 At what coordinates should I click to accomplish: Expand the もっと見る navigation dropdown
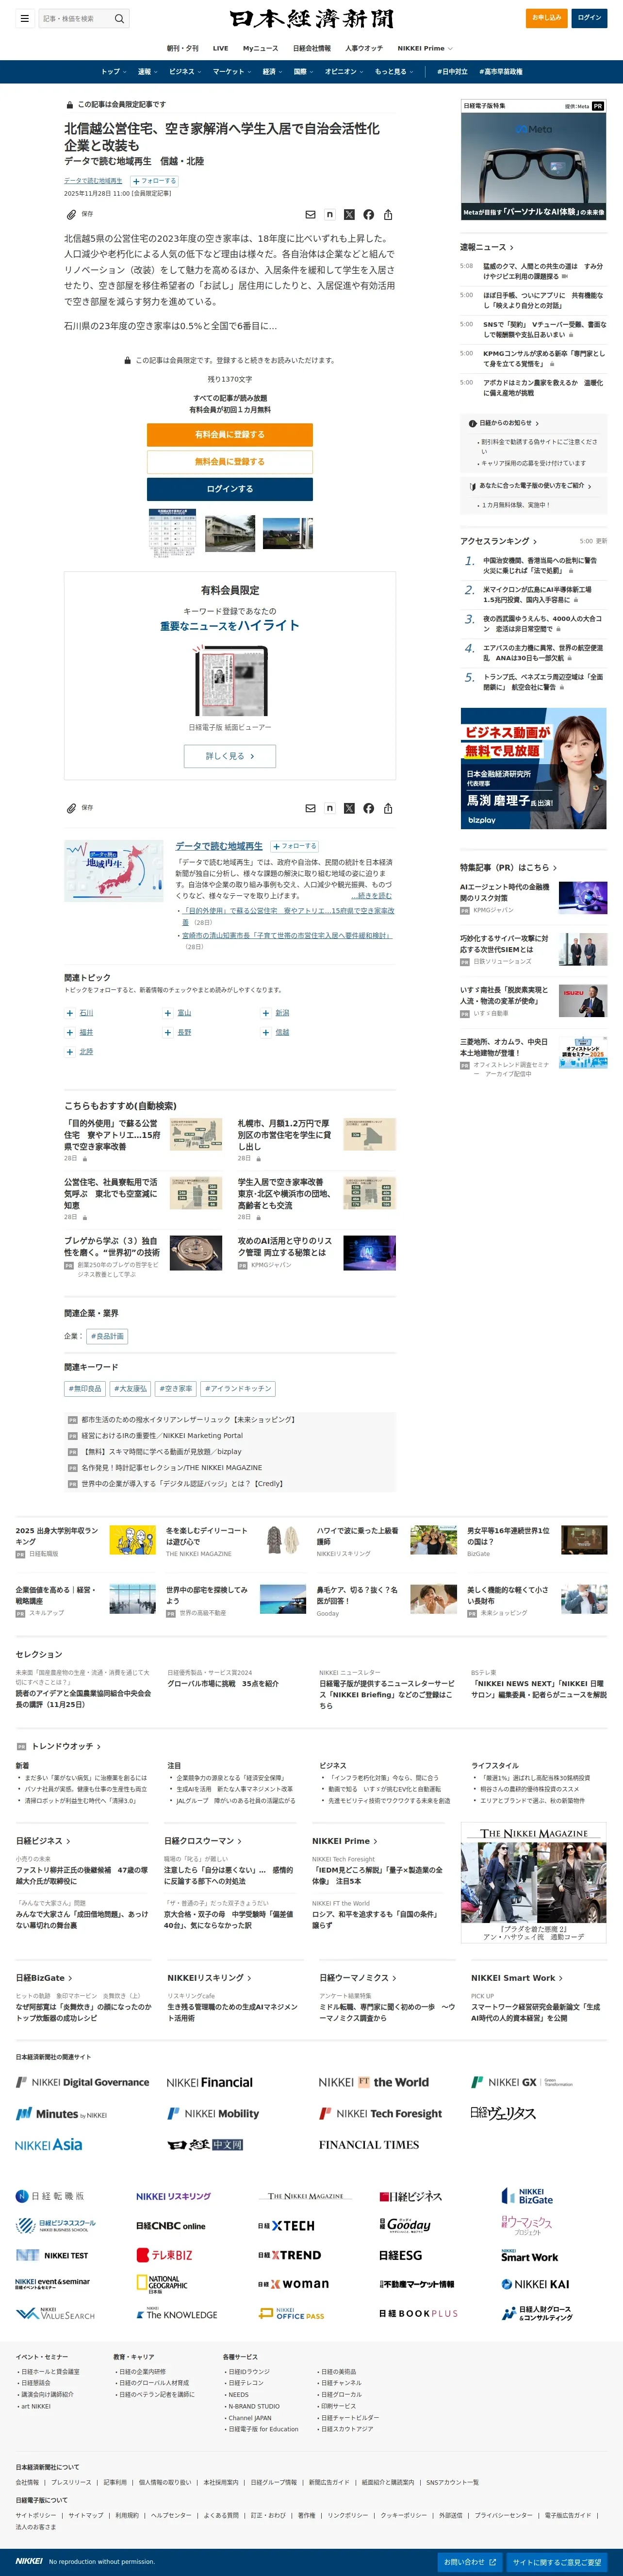[x=394, y=72]
